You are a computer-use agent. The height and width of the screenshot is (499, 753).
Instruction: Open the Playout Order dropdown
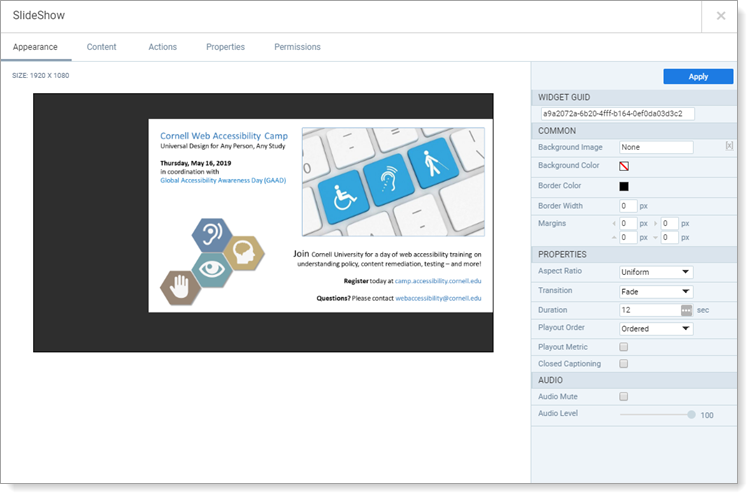click(656, 329)
